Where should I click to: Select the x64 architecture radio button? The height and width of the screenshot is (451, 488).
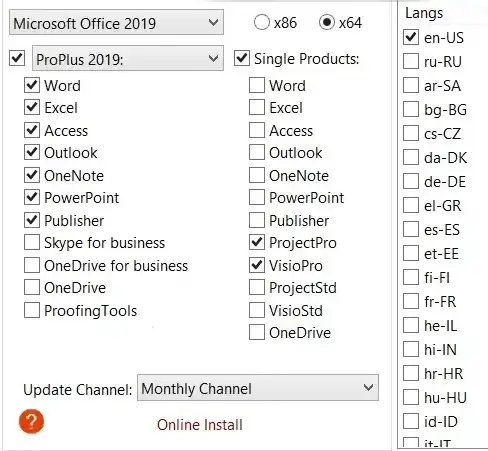(x=327, y=22)
